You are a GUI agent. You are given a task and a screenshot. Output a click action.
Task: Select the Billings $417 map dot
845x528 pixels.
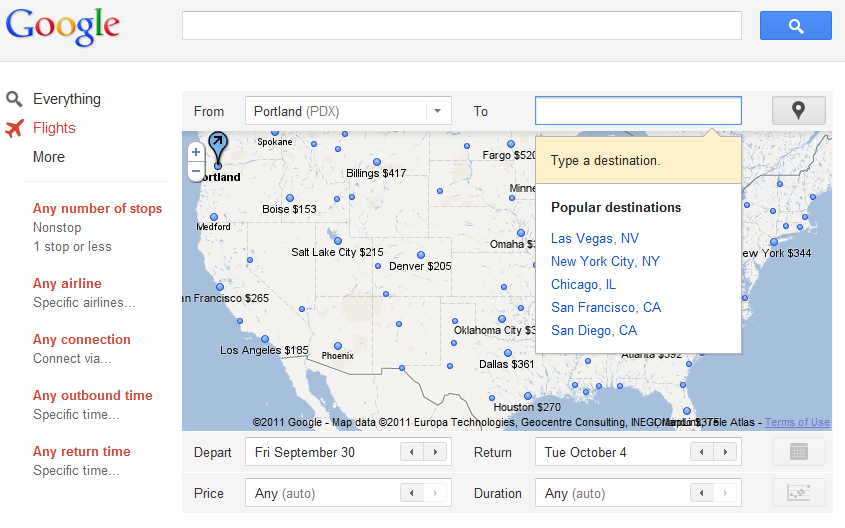377,162
